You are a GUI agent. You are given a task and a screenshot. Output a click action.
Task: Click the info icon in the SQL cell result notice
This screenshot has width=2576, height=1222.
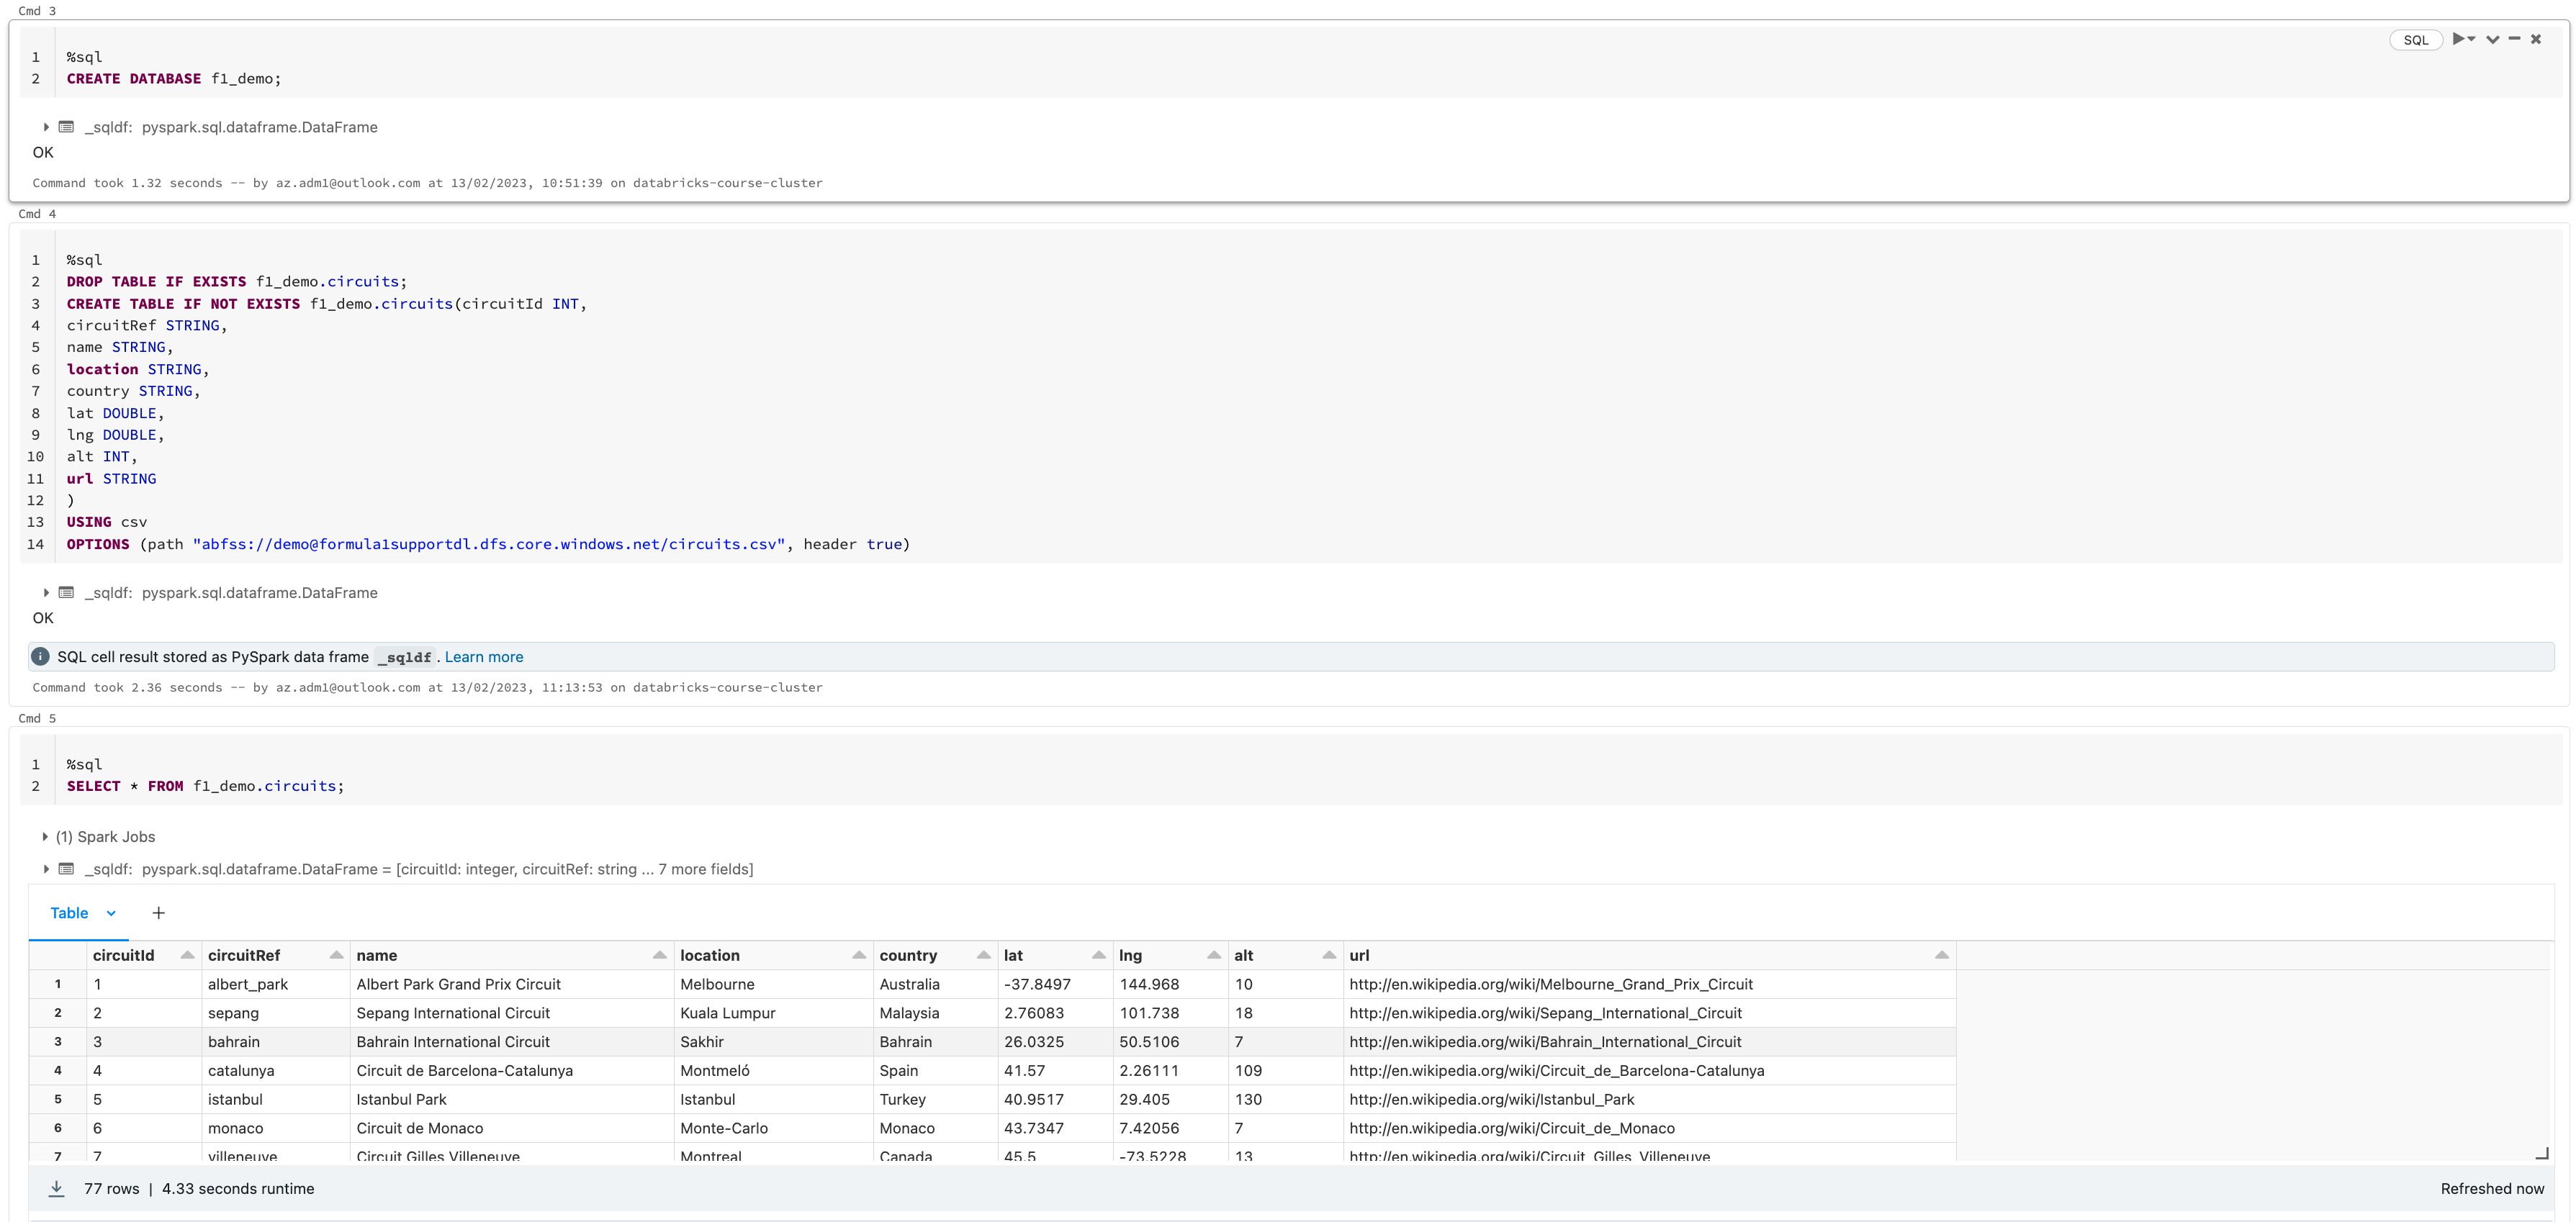click(x=40, y=657)
